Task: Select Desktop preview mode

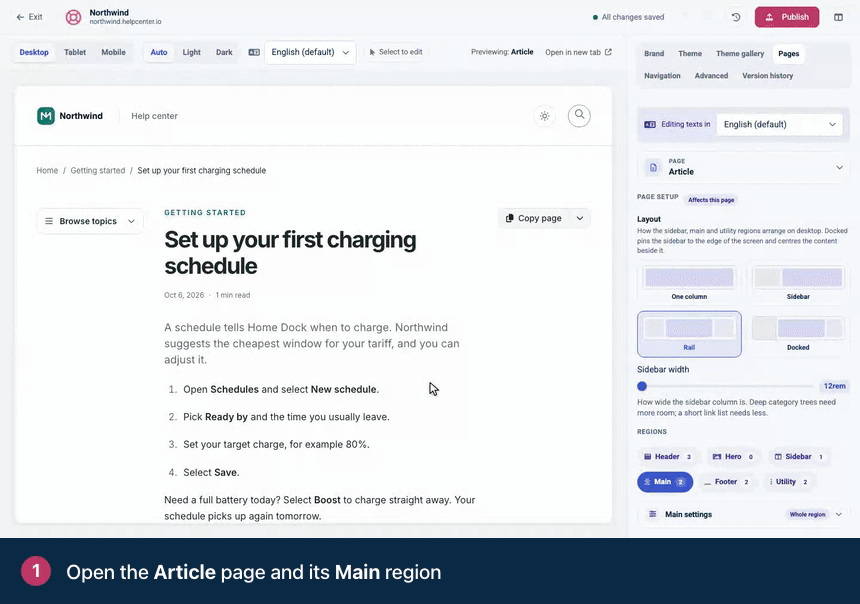Action: click(x=34, y=52)
